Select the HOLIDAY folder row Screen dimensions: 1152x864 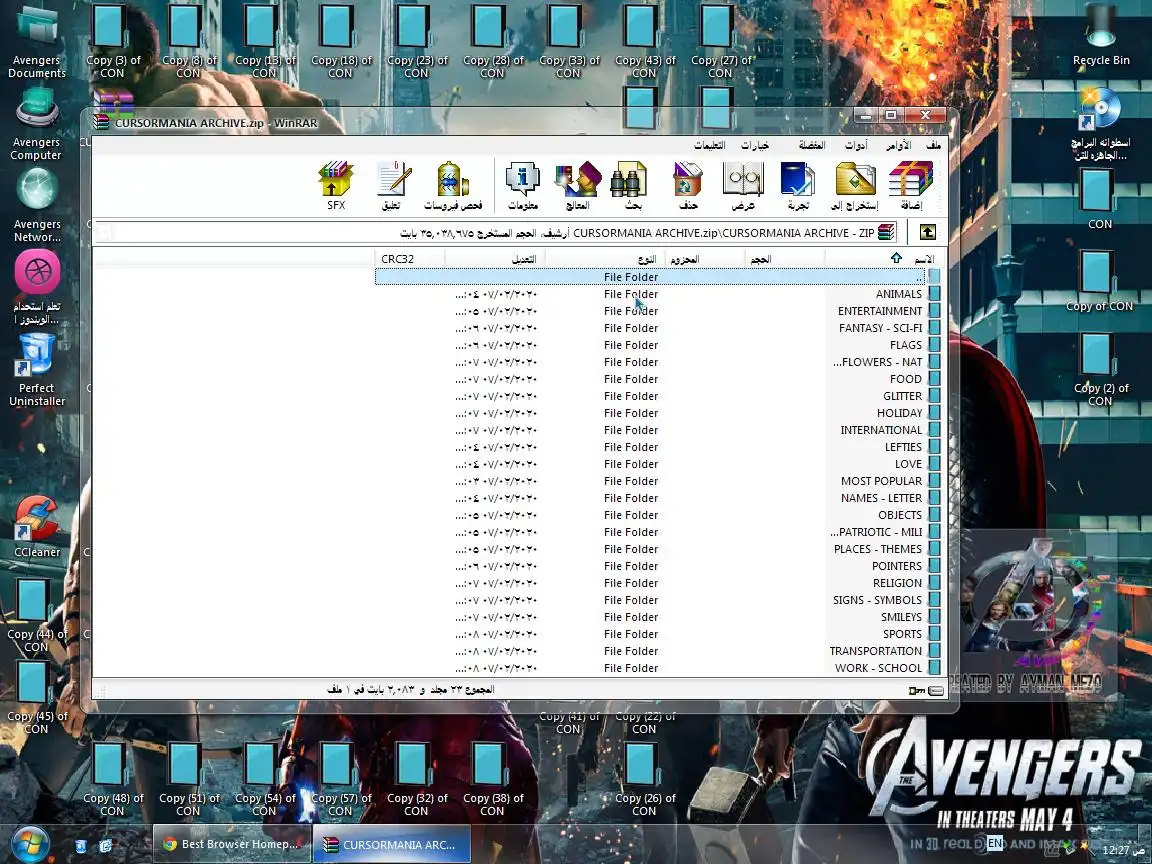(658, 413)
